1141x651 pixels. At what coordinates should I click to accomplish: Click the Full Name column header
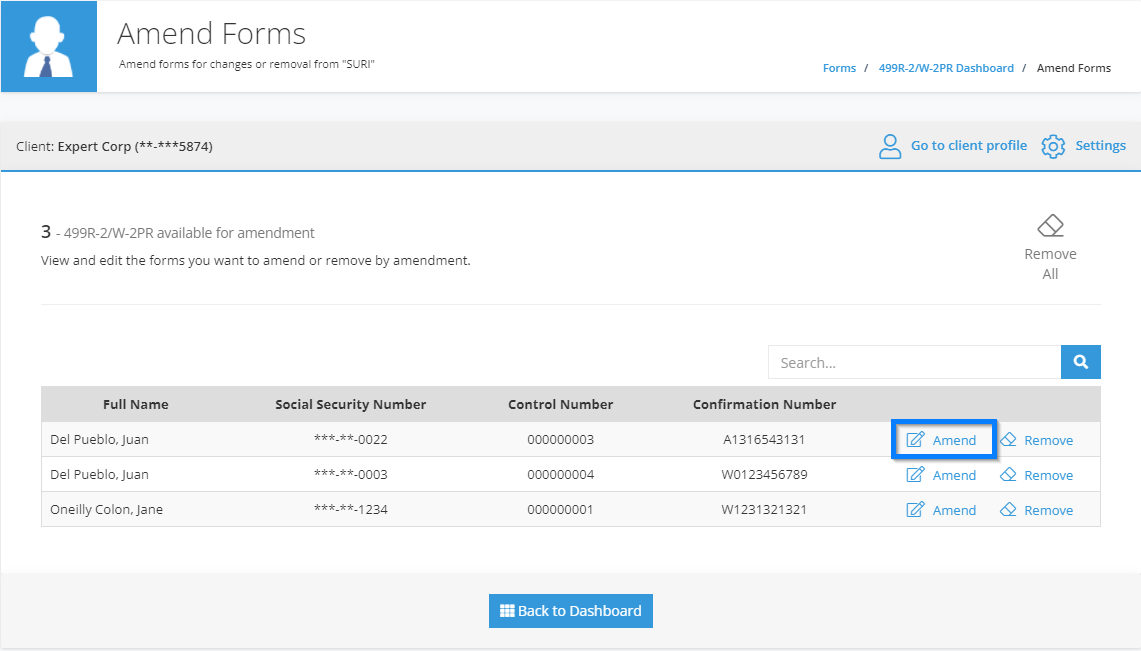(x=135, y=404)
